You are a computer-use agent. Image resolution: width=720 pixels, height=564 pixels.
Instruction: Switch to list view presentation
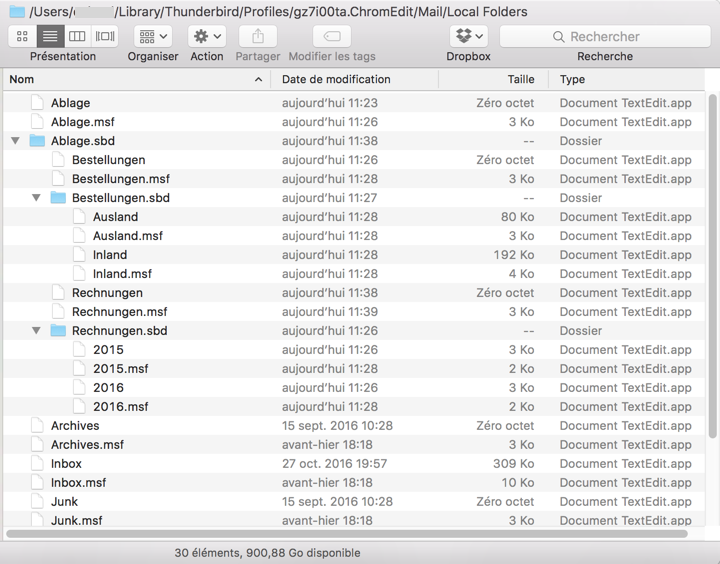pos(50,36)
